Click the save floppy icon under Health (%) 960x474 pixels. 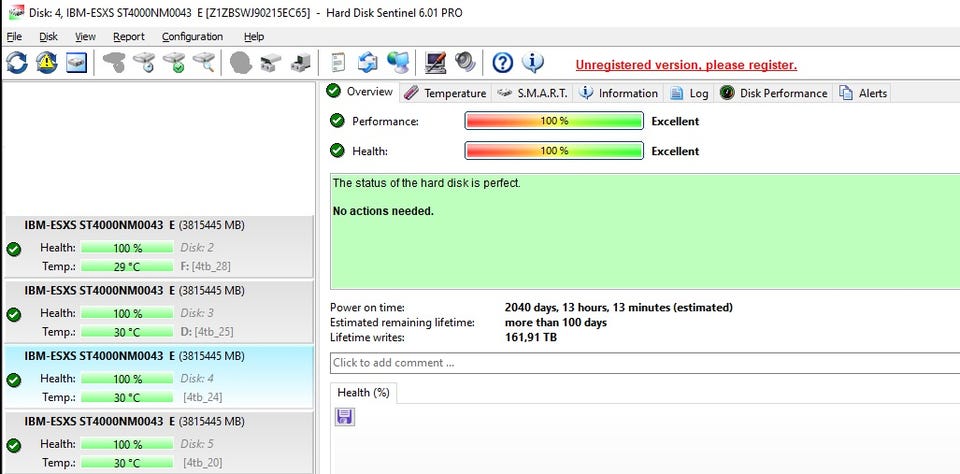(x=345, y=417)
